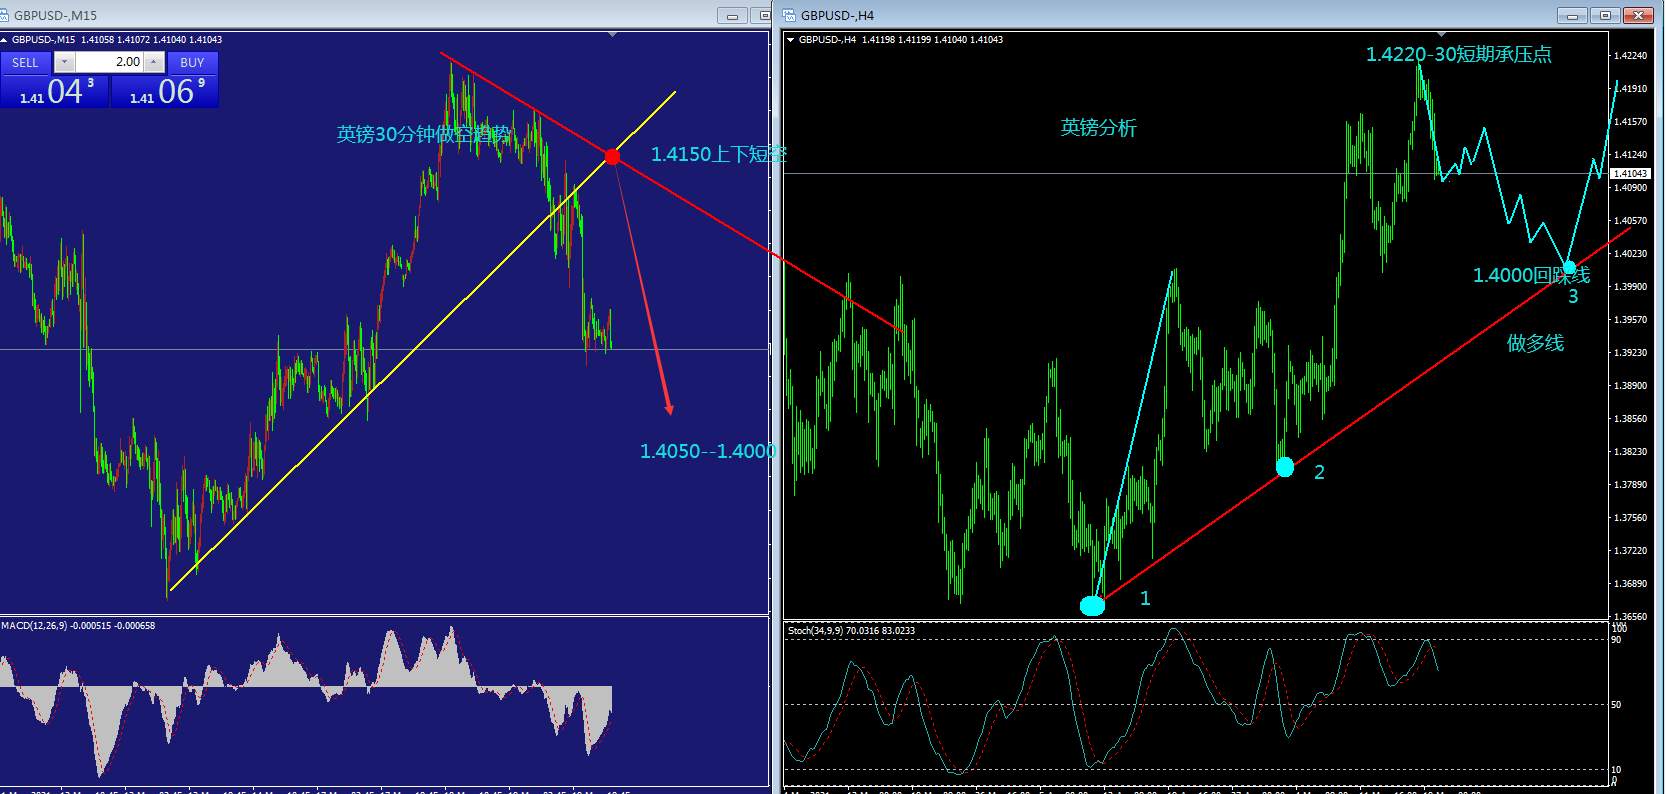Click the M15 chart OHLC header text
The height and width of the screenshot is (794, 1666).
(117, 40)
